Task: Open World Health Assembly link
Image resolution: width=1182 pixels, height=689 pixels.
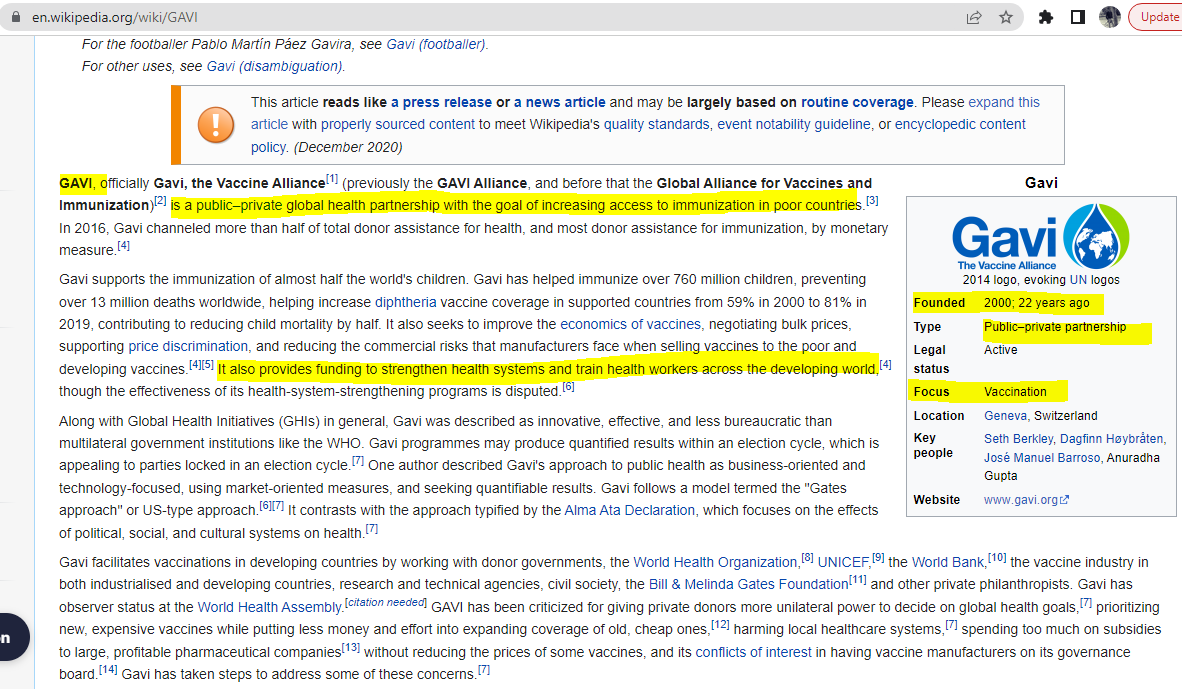Action: click(269, 607)
